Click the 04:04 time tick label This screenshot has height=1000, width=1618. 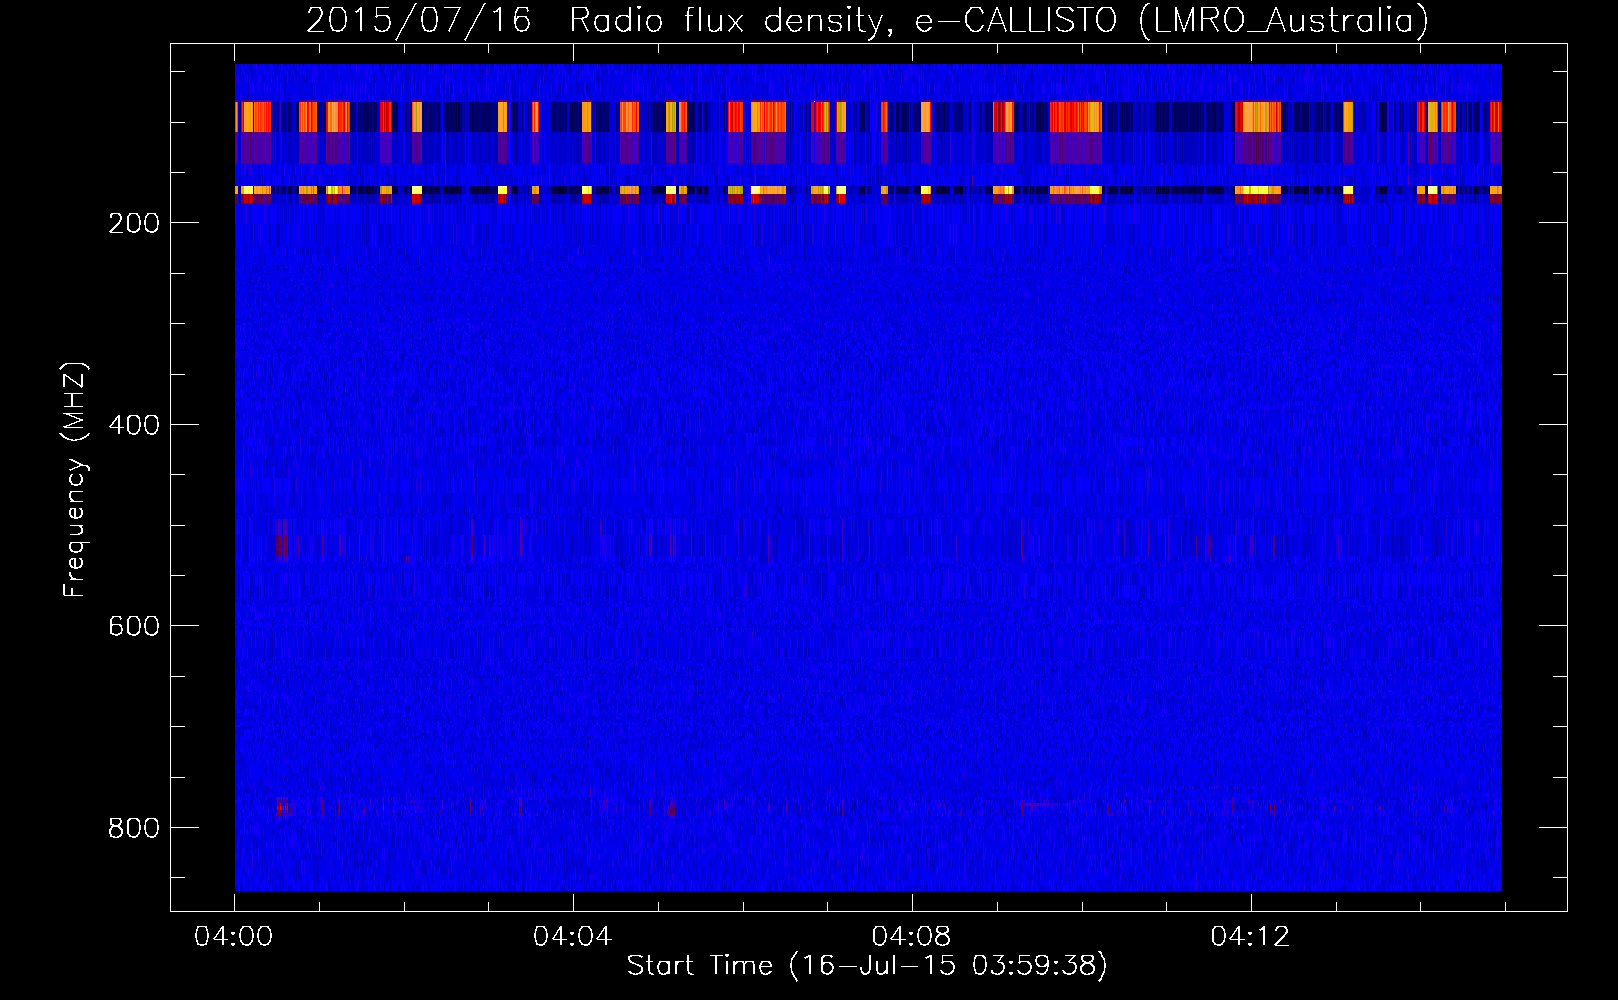(x=572, y=937)
